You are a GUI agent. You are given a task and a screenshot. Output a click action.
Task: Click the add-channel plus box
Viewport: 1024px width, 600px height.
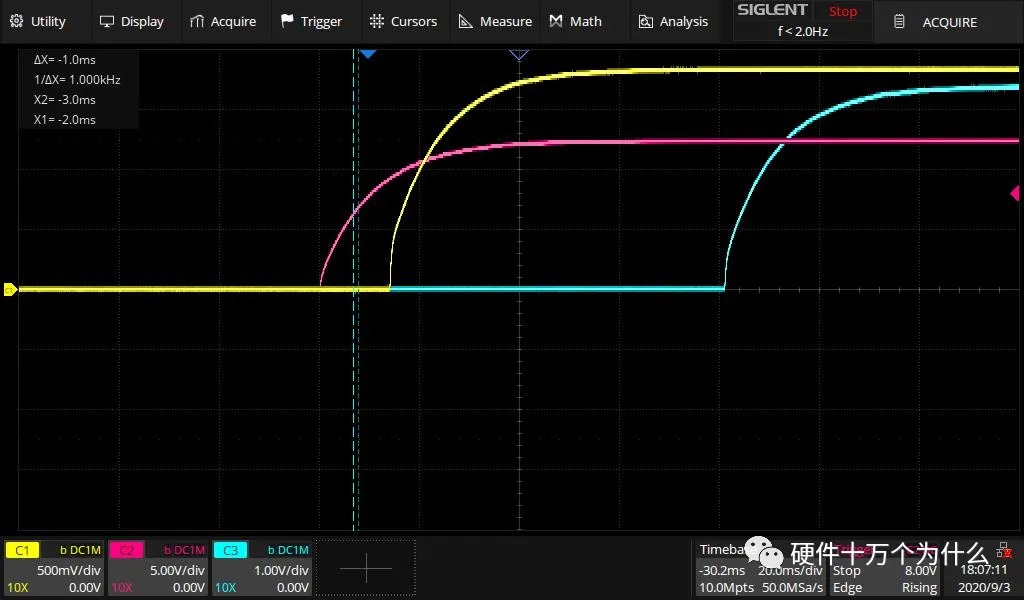(366, 568)
